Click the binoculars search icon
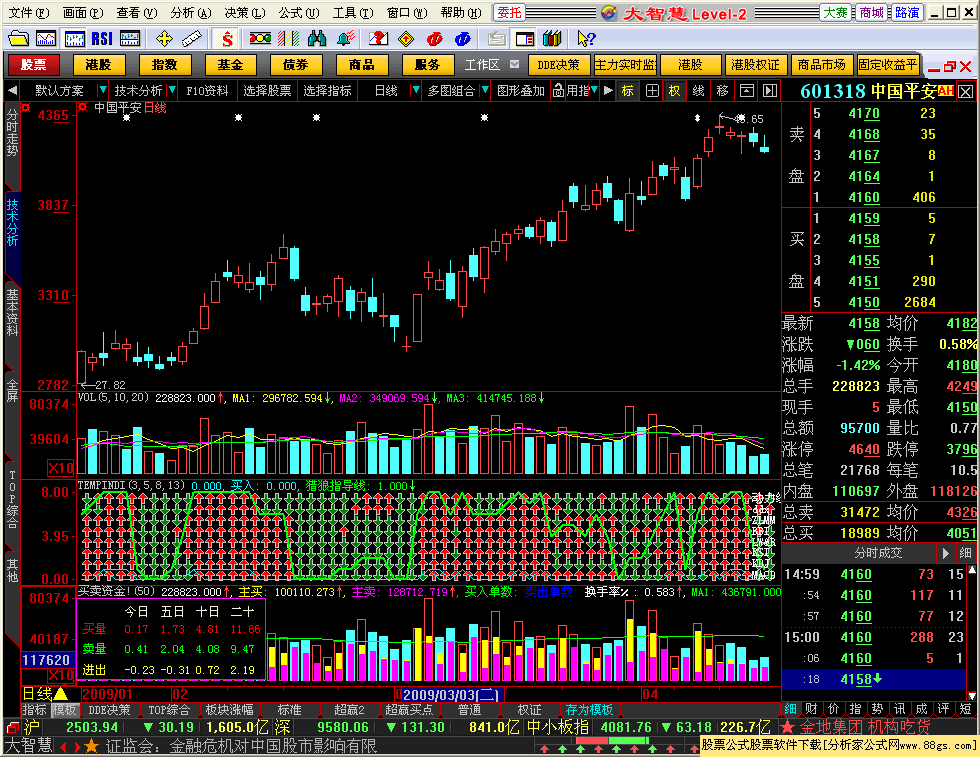Viewport: 980px width, 757px height. (317, 39)
